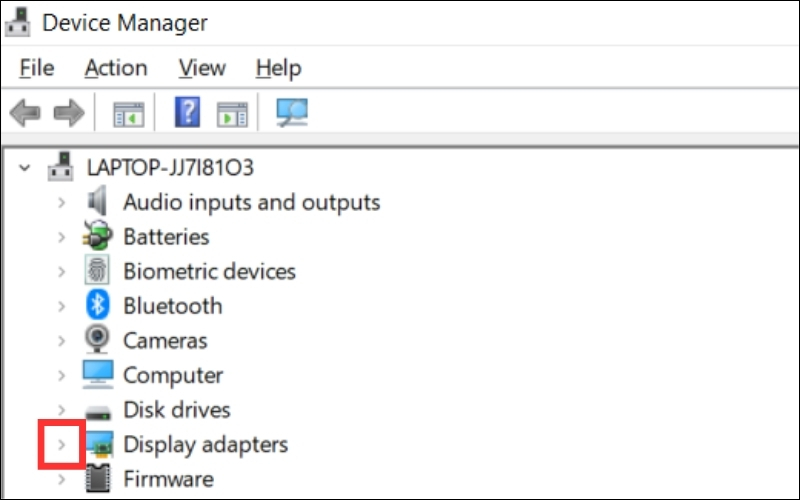The image size is (800, 500).
Task: Scan for hardware changes icon
Action: 292,113
